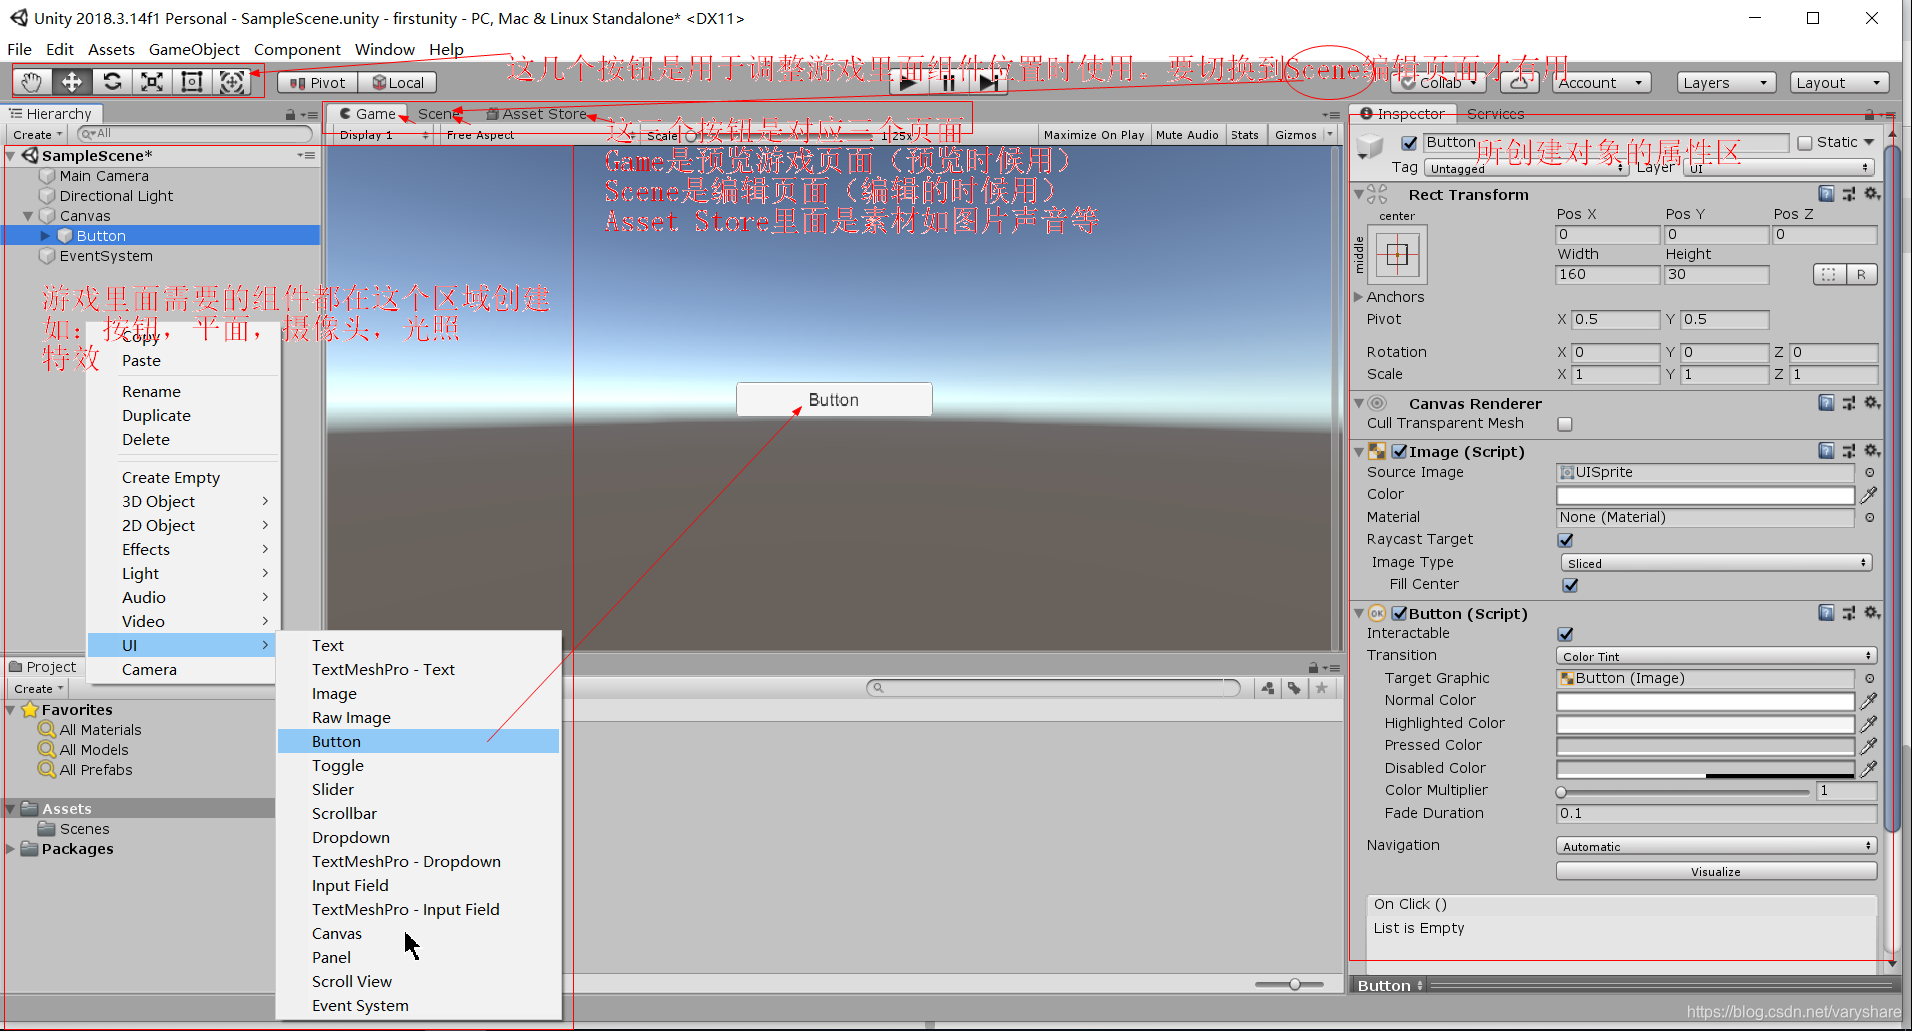Screen dimensions: 1912x1031
Task: Open the Tag Untagged dropdown
Action: click(x=1526, y=168)
